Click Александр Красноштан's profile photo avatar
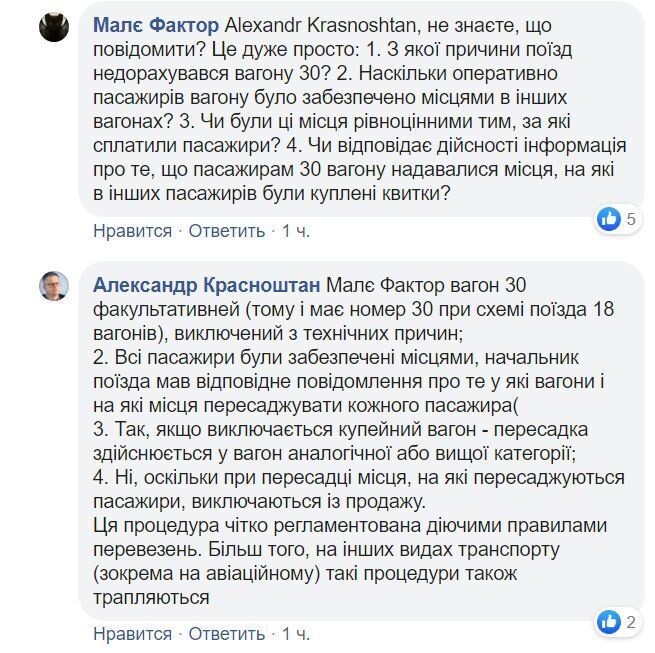The width and height of the screenshot is (655, 653). 54,286
